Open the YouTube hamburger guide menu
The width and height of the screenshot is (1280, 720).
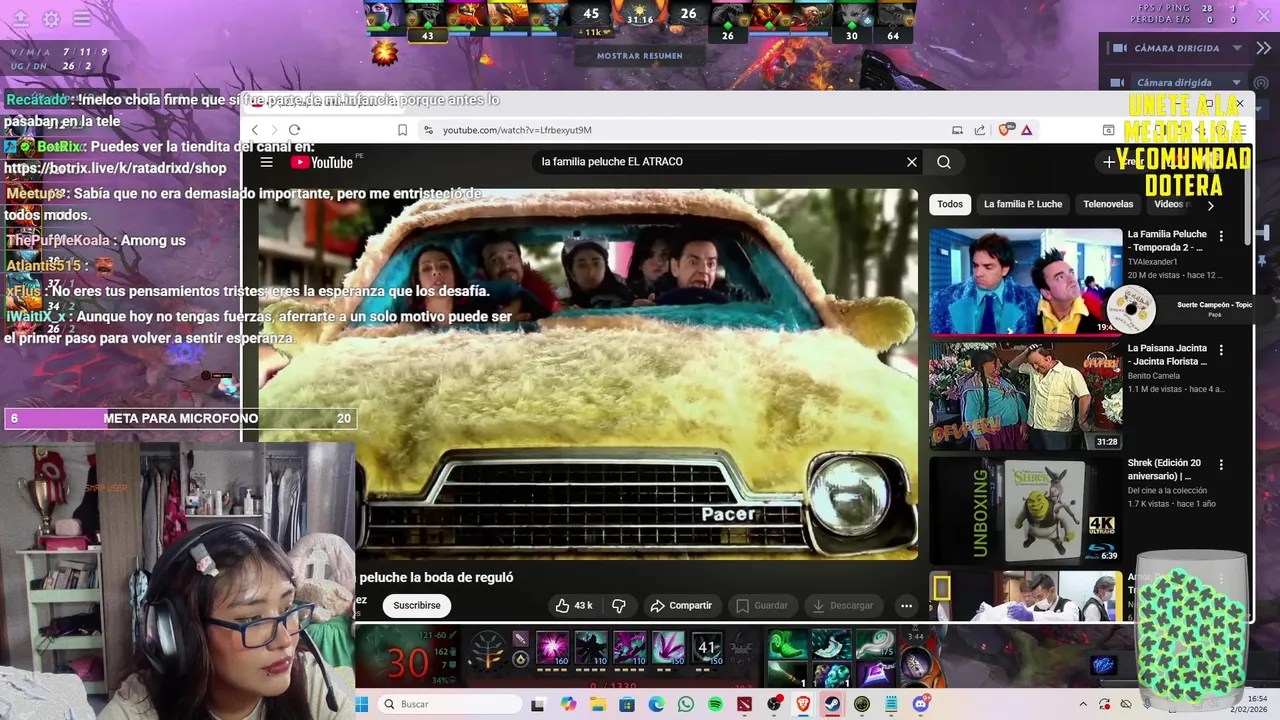click(x=266, y=162)
